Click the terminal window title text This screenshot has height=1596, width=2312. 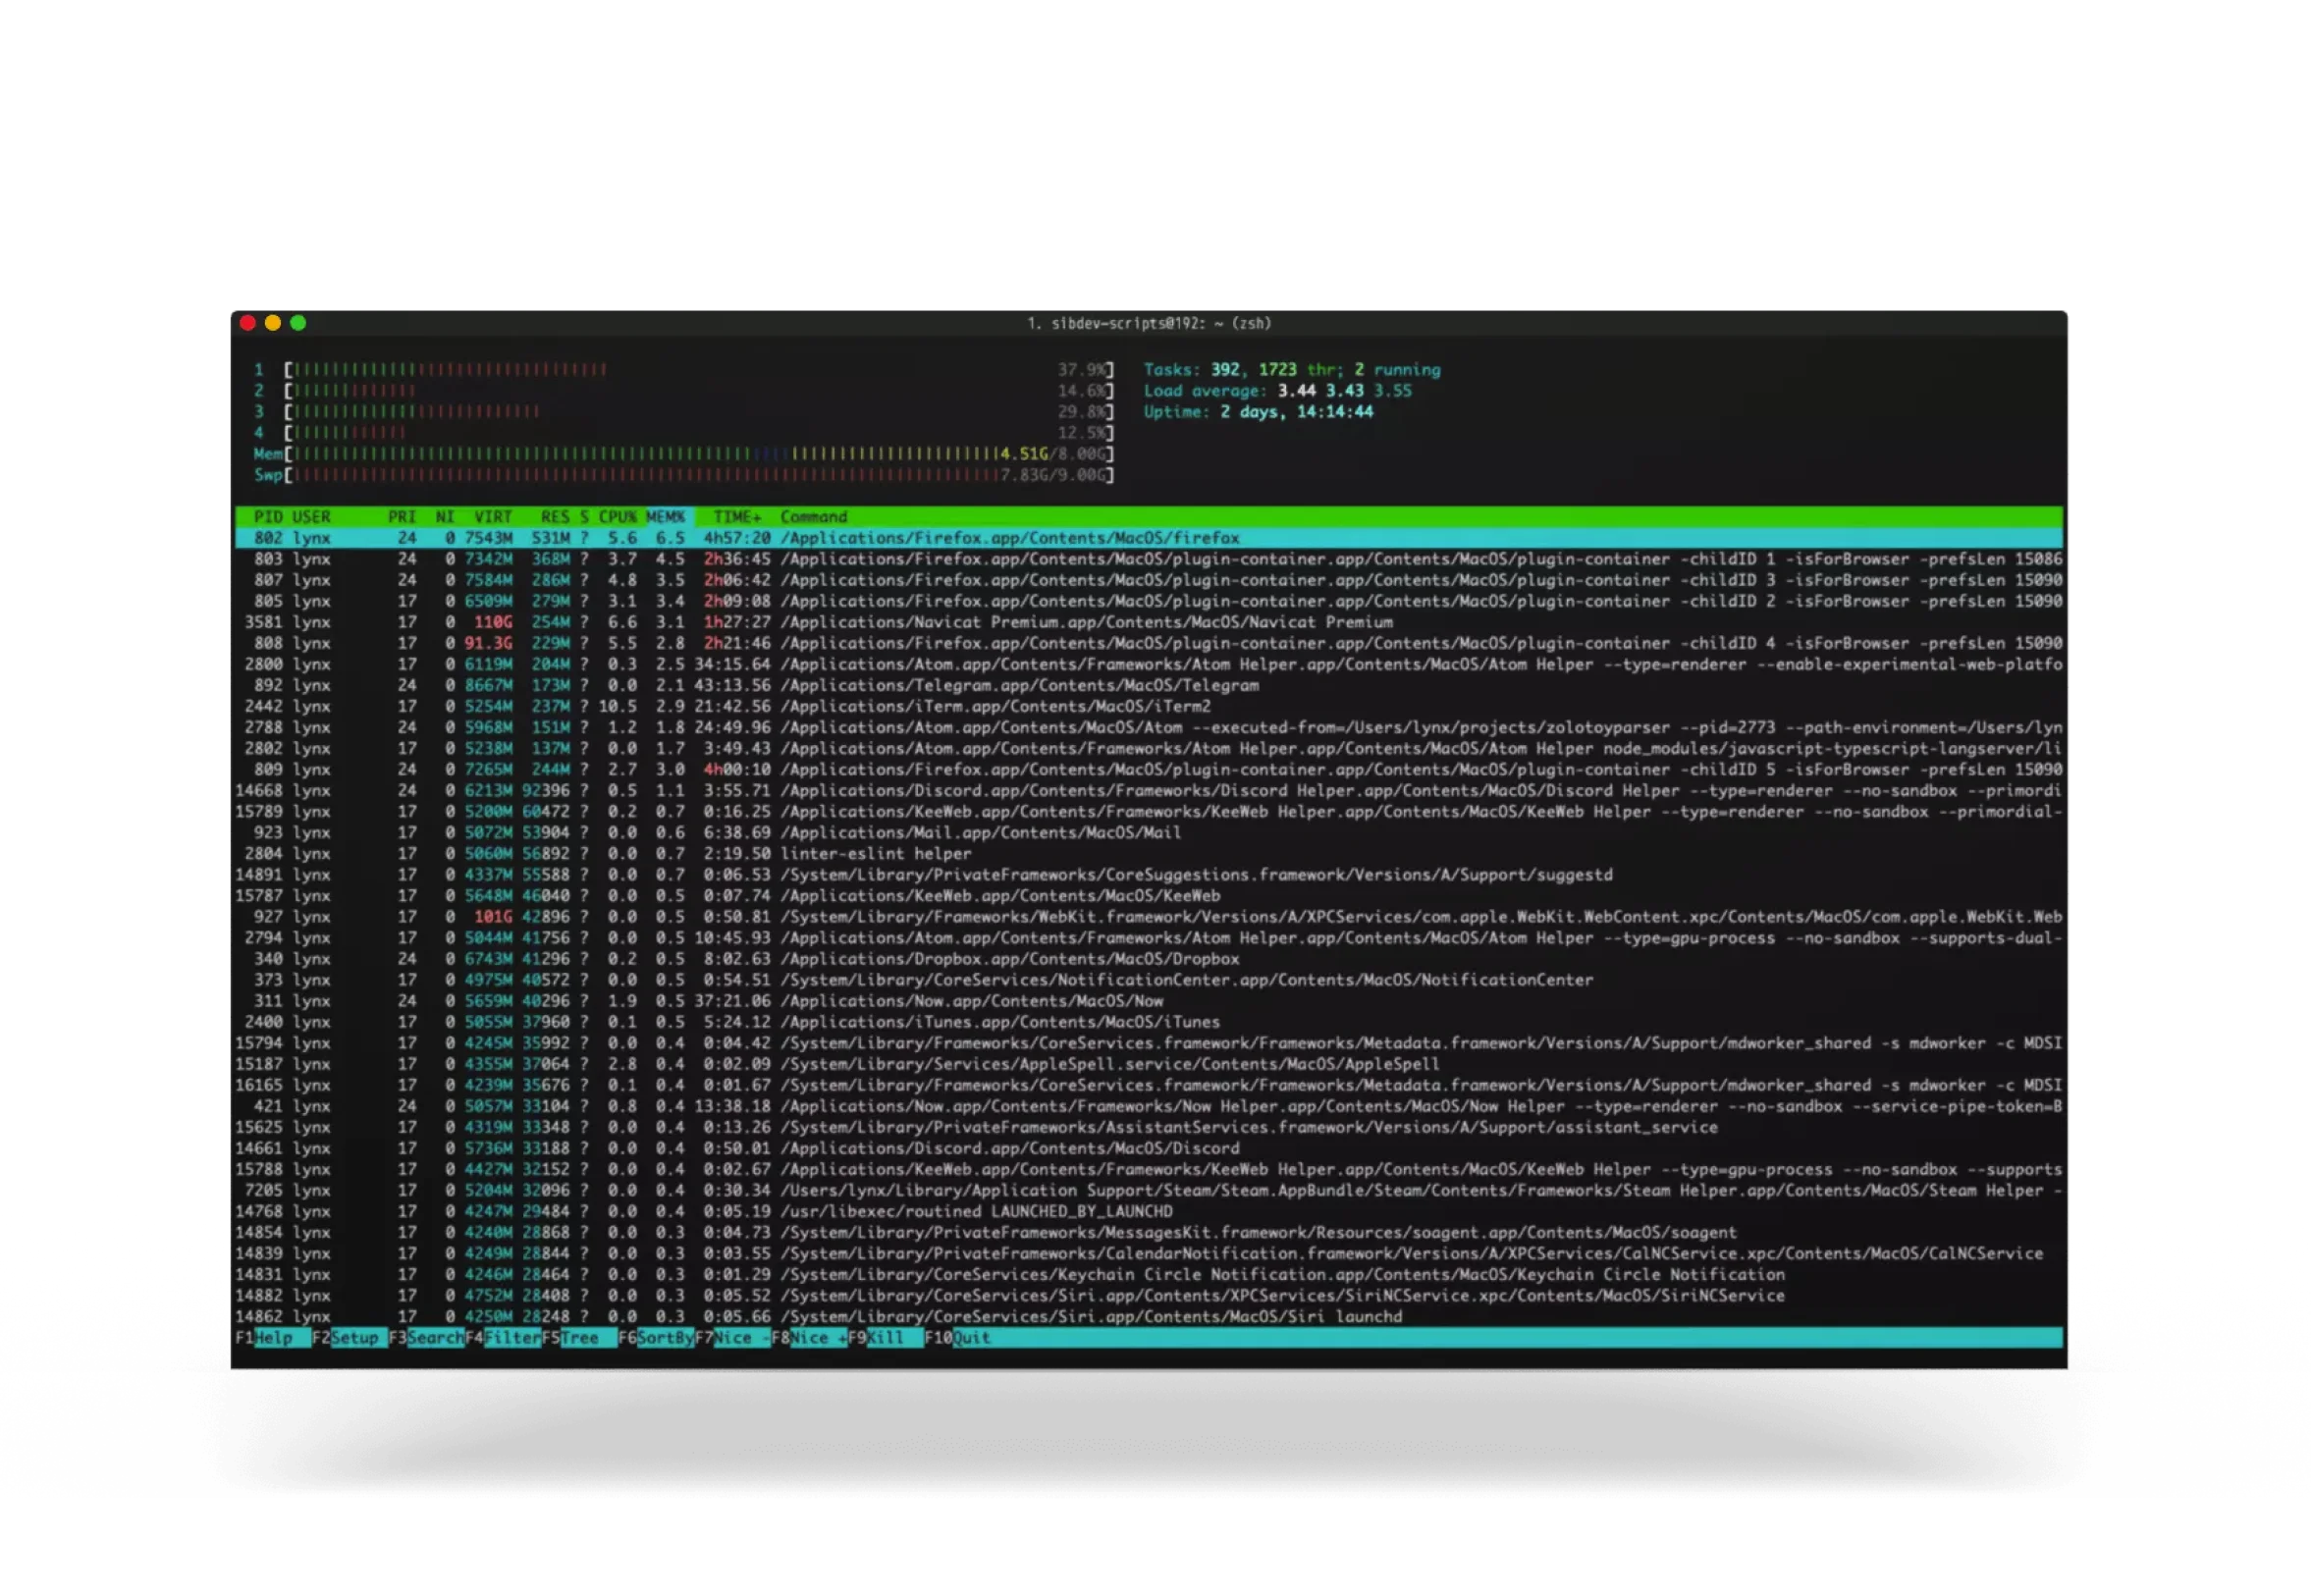point(1149,324)
